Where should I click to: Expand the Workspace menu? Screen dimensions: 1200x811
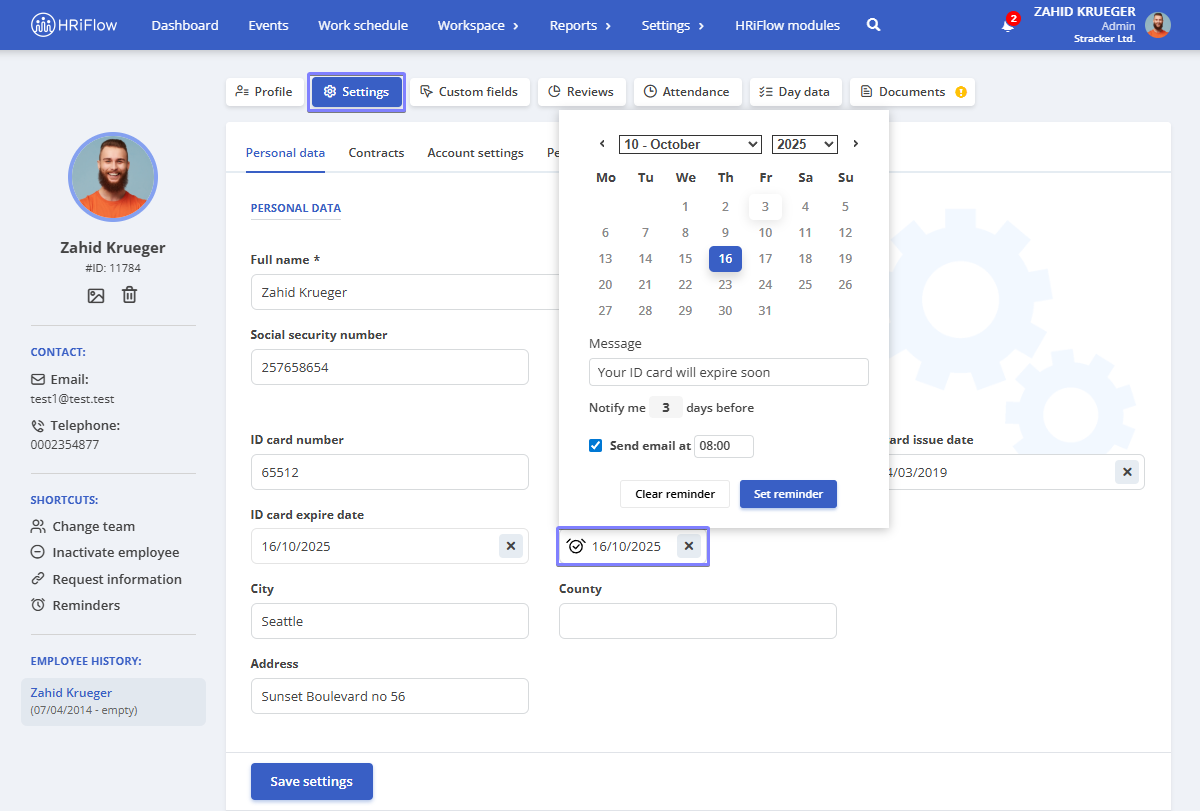(478, 25)
